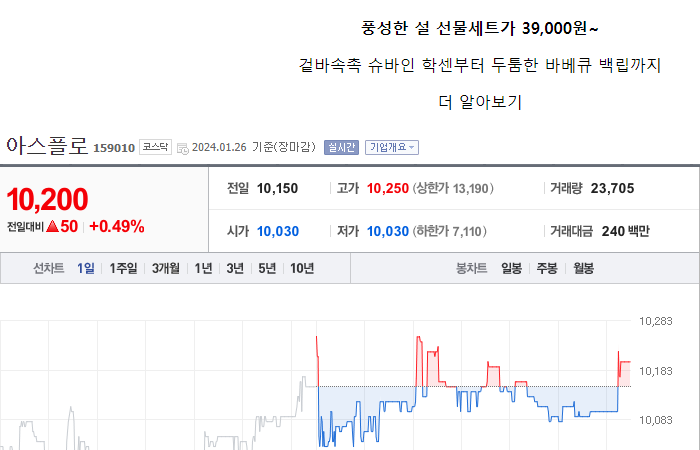Switch chart to 3개월 range
700x450 pixels.
pyautogui.click(x=166, y=268)
